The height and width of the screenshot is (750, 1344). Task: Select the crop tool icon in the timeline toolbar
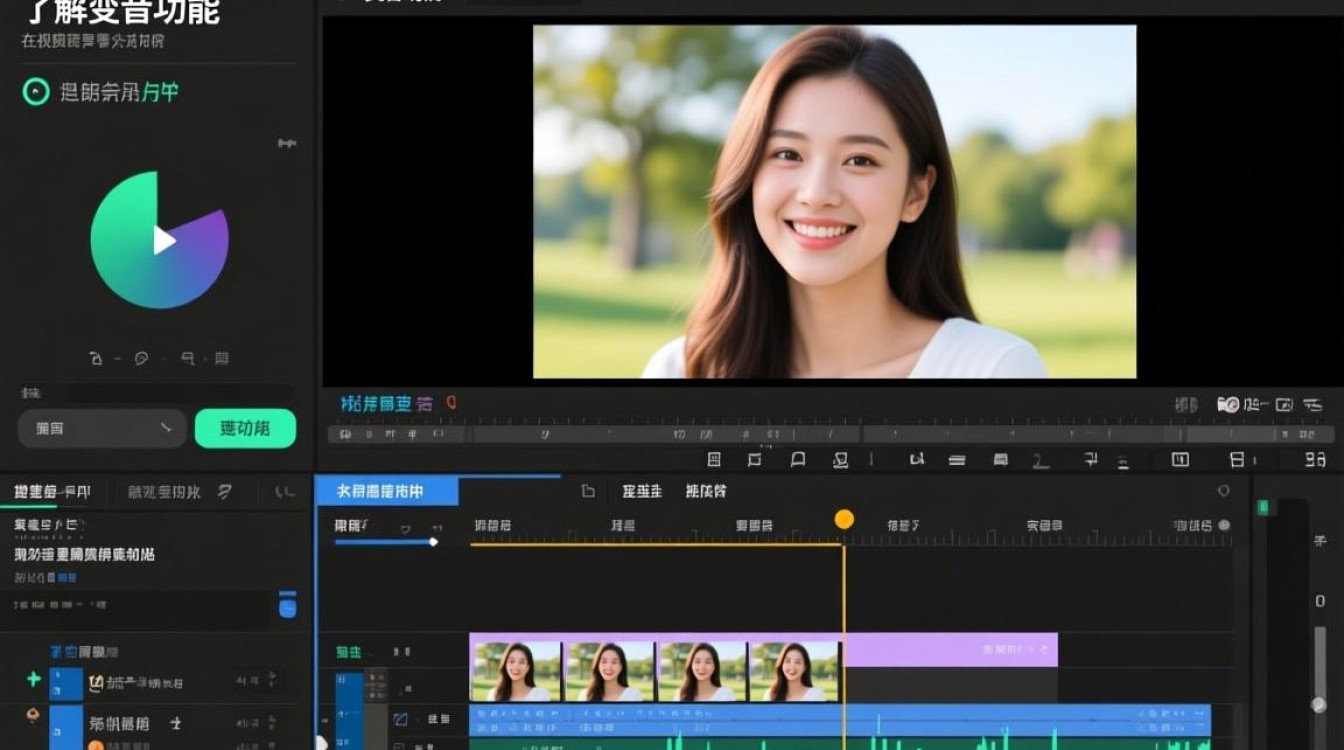click(x=756, y=461)
